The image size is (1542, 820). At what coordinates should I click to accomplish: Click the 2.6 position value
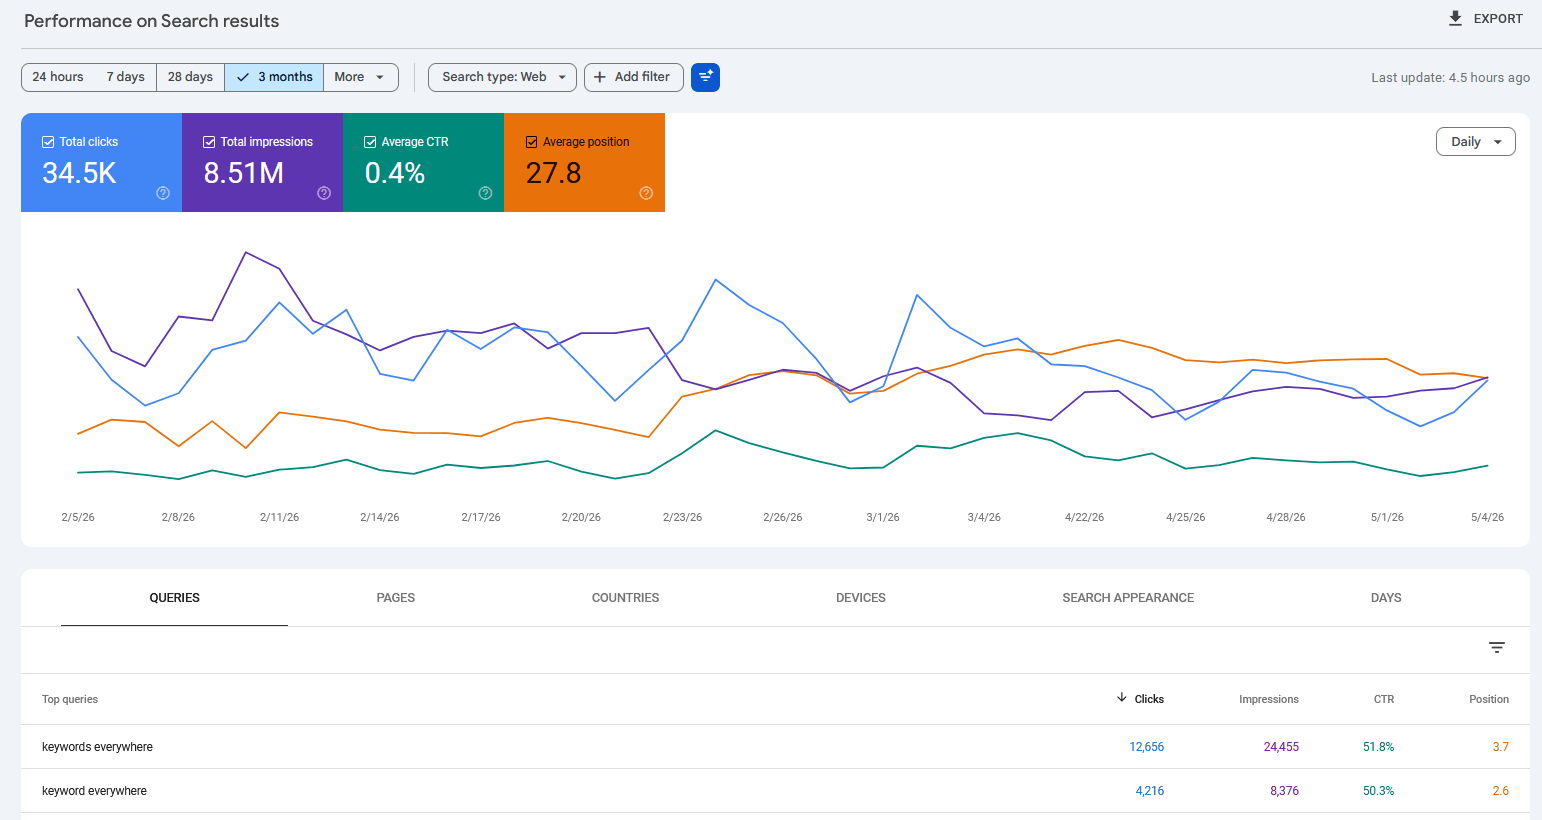click(1500, 791)
